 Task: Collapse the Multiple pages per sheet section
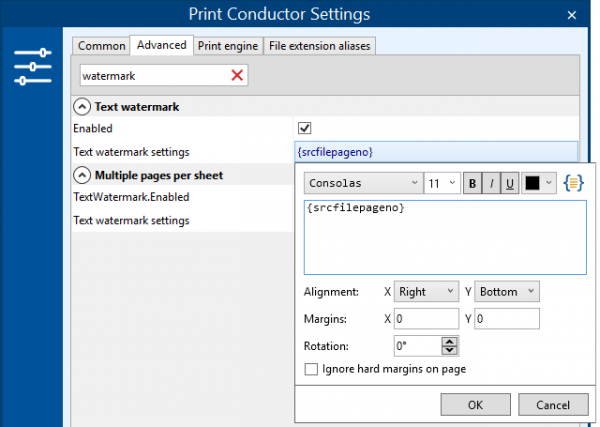[x=82, y=175]
